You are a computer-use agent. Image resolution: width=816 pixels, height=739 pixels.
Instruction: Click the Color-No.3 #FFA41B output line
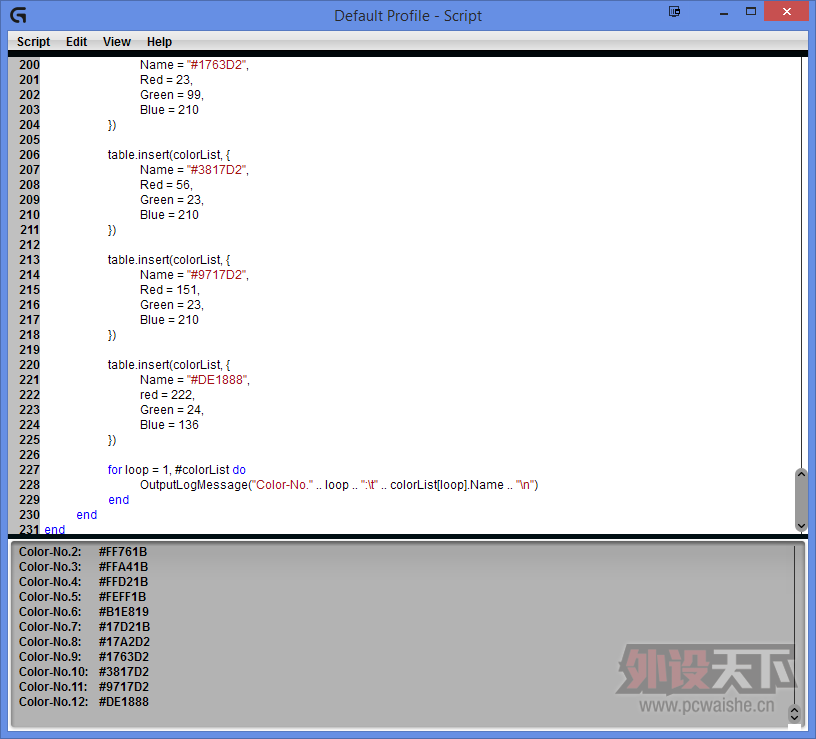click(x=83, y=567)
